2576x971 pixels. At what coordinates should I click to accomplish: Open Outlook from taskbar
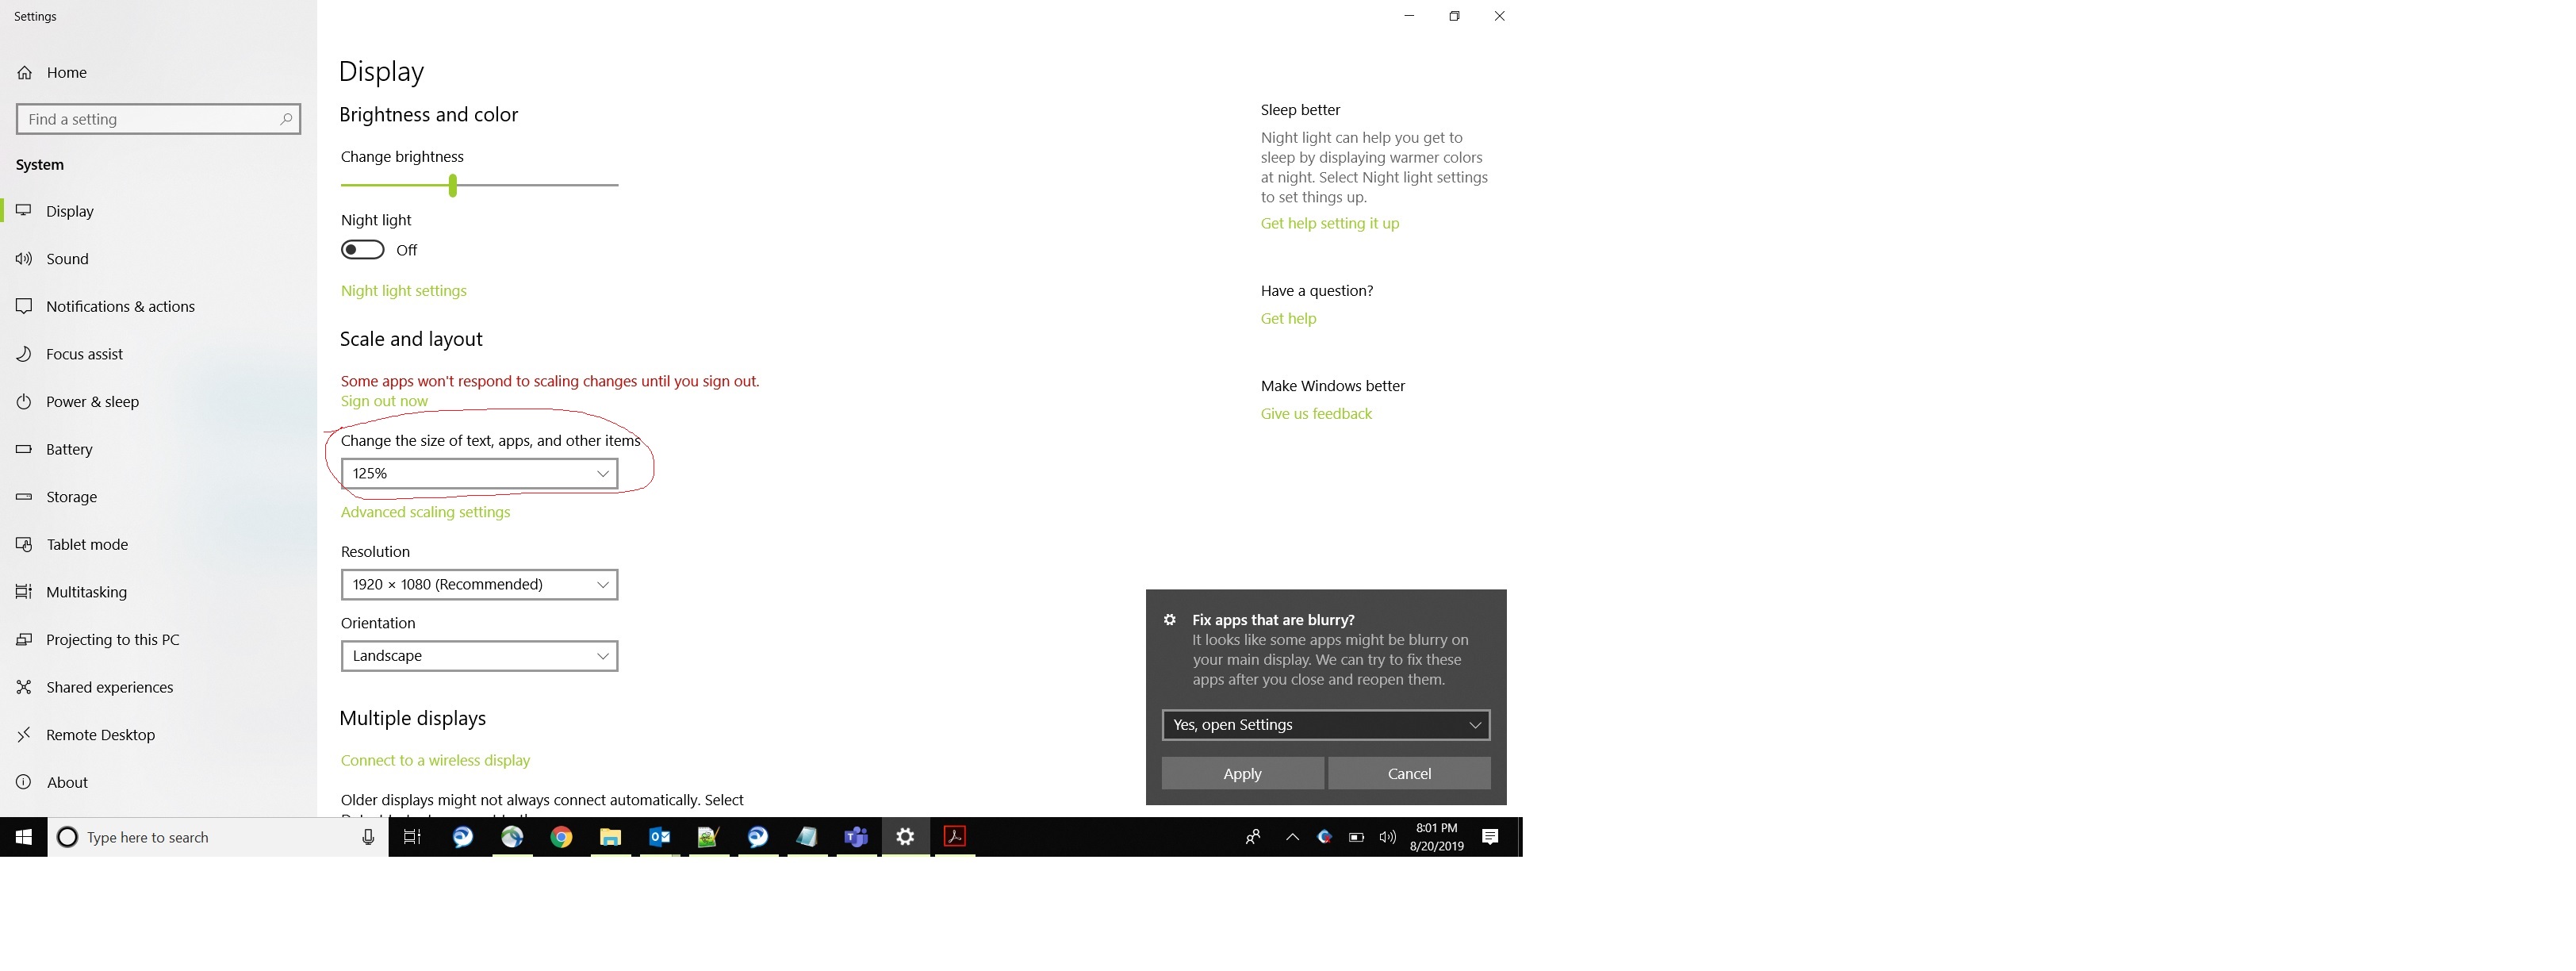pyautogui.click(x=659, y=838)
